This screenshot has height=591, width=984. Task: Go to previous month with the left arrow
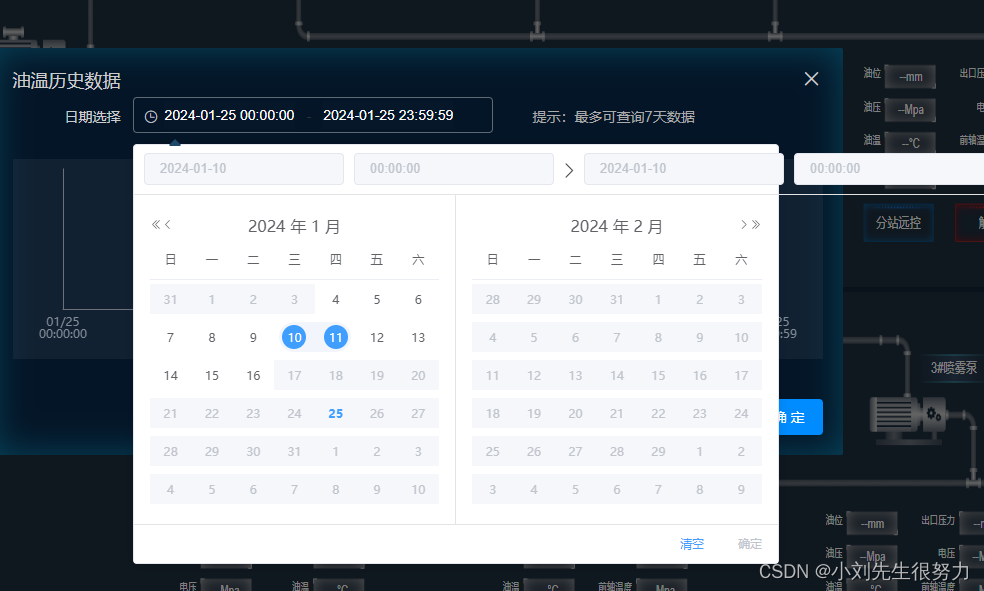coord(167,224)
